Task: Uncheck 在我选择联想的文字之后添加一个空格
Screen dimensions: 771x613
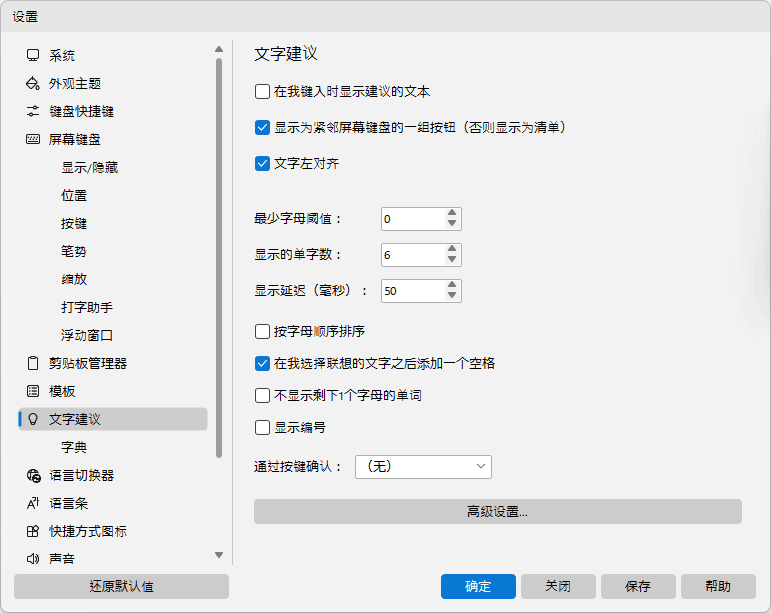Action: click(263, 364)
